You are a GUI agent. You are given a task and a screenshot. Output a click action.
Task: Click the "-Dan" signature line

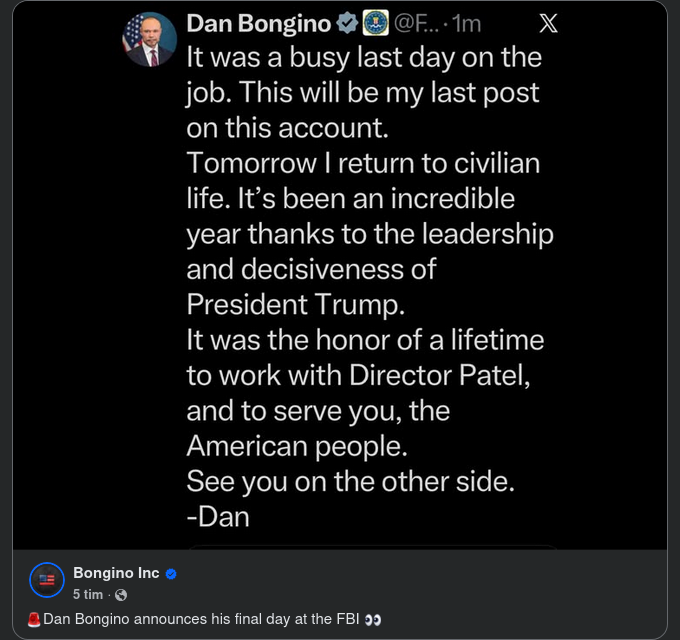[218, 516]
